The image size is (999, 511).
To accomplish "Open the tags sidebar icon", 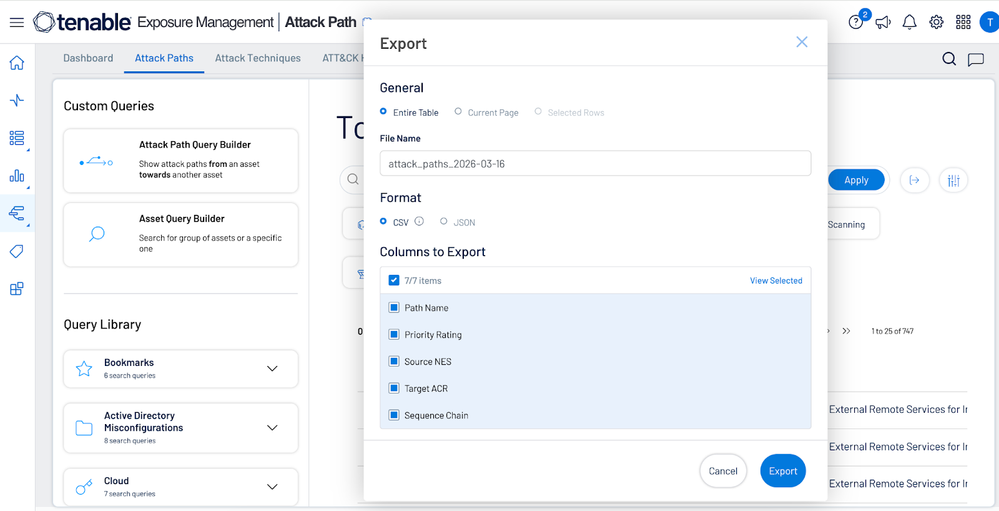I will tap(17, 251).
